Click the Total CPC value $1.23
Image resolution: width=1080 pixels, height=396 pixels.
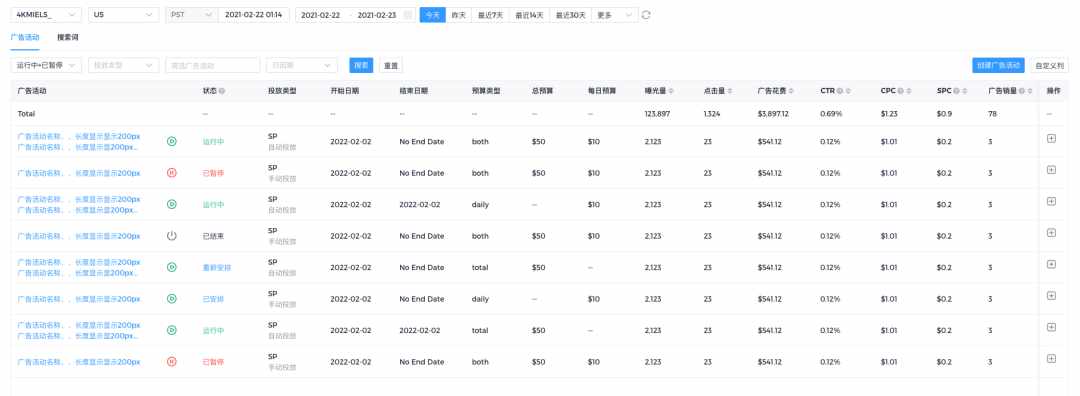888,114
